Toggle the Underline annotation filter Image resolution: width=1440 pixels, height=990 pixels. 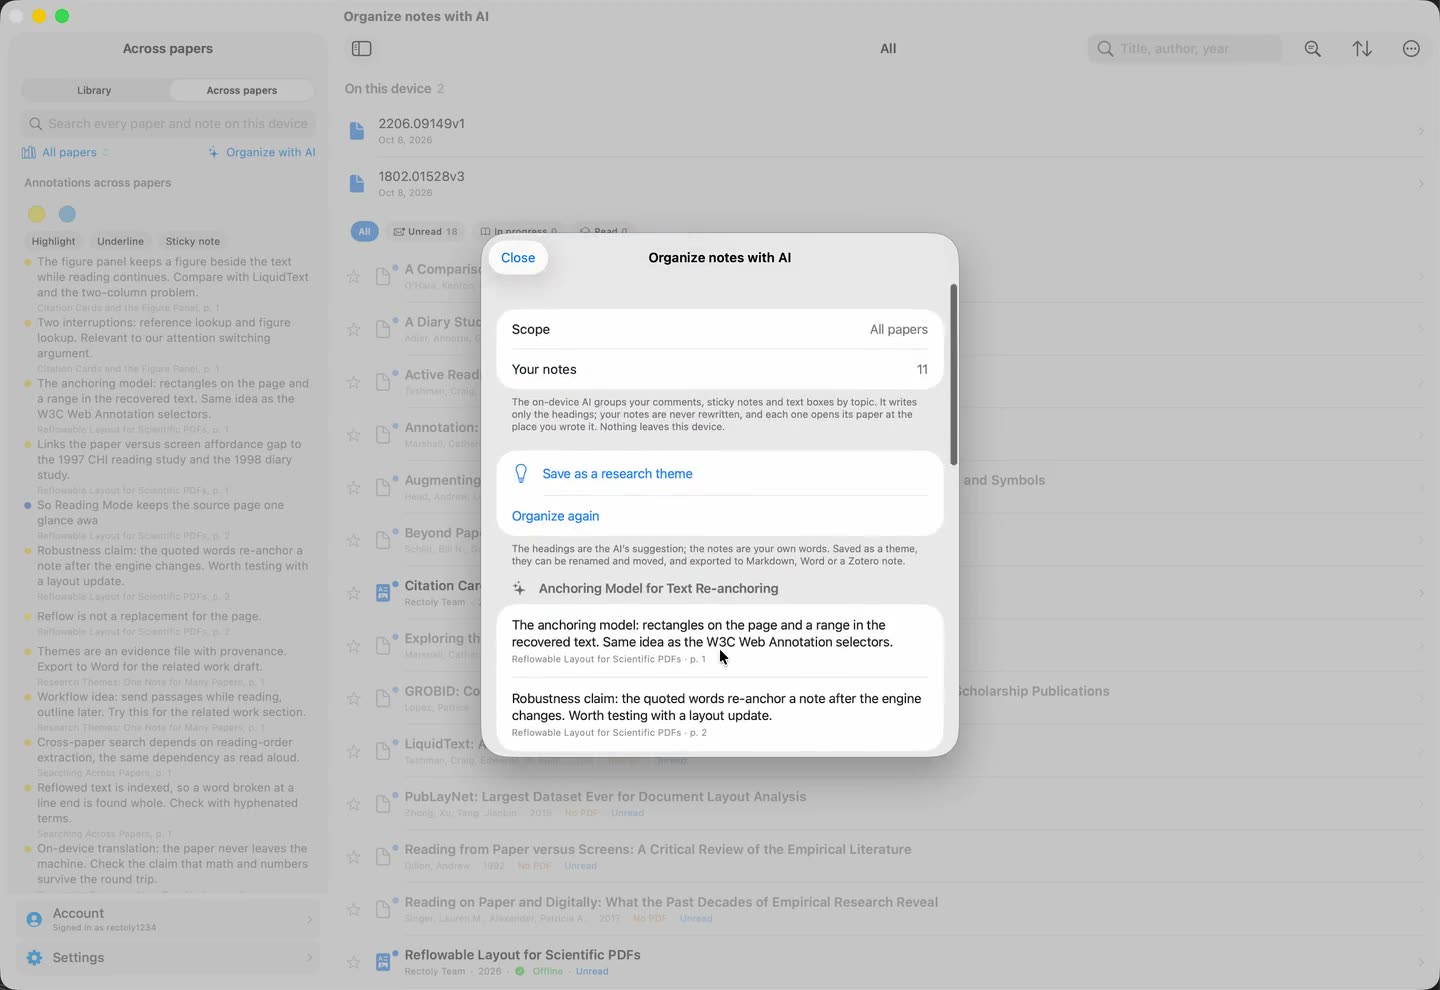(120, 241)
